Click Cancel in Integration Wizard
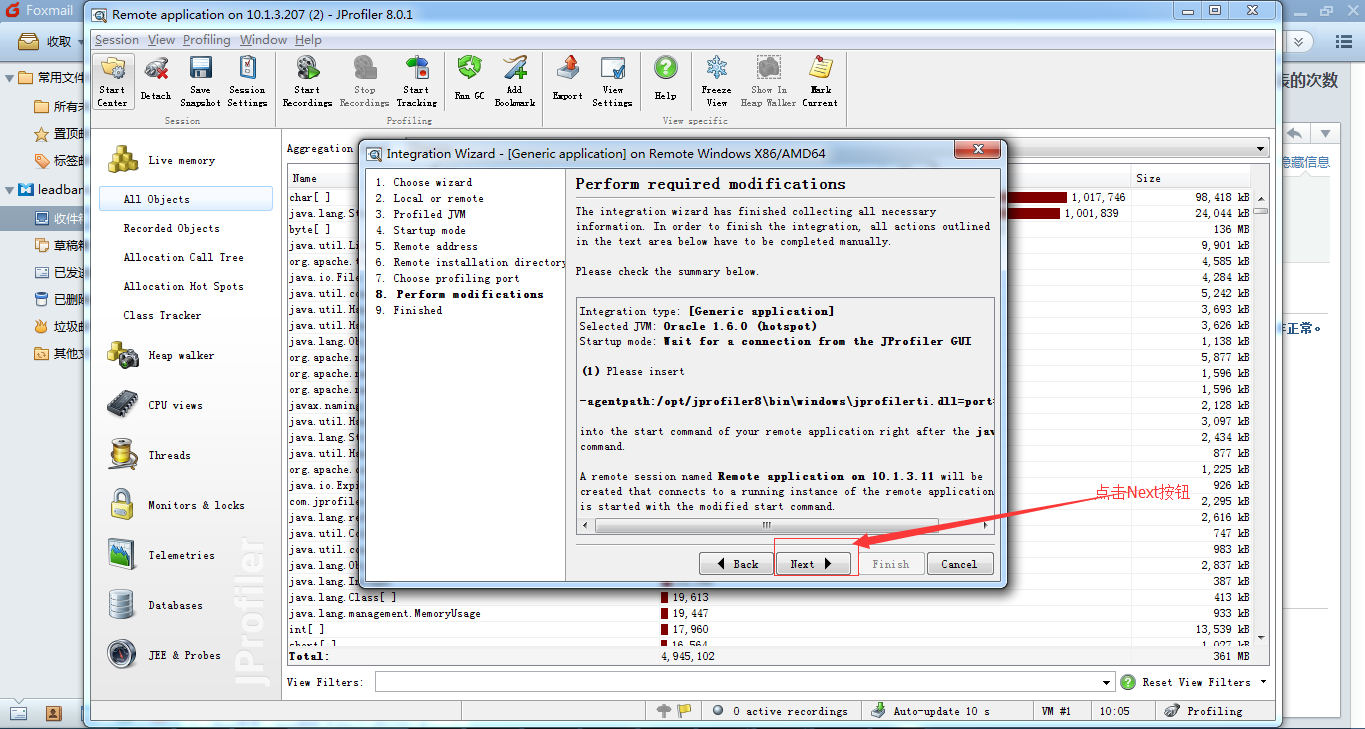This screenshot has height=729, width=1365. (x=959, y=564)
